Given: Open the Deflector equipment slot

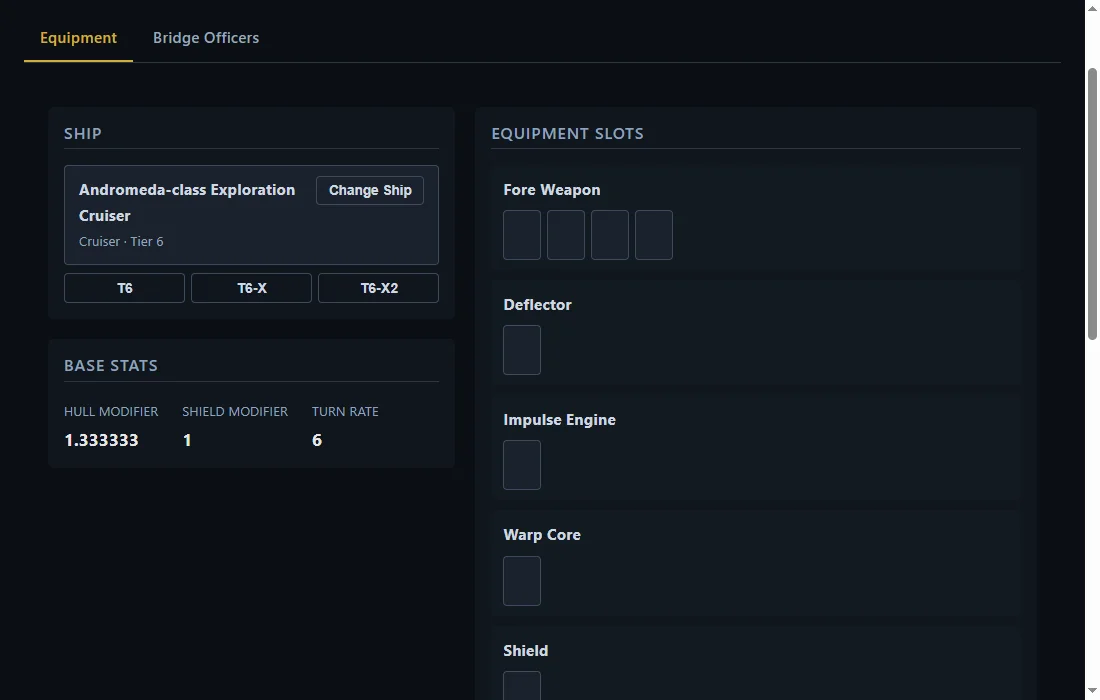Looking at the screenshot, I should 522,350.
